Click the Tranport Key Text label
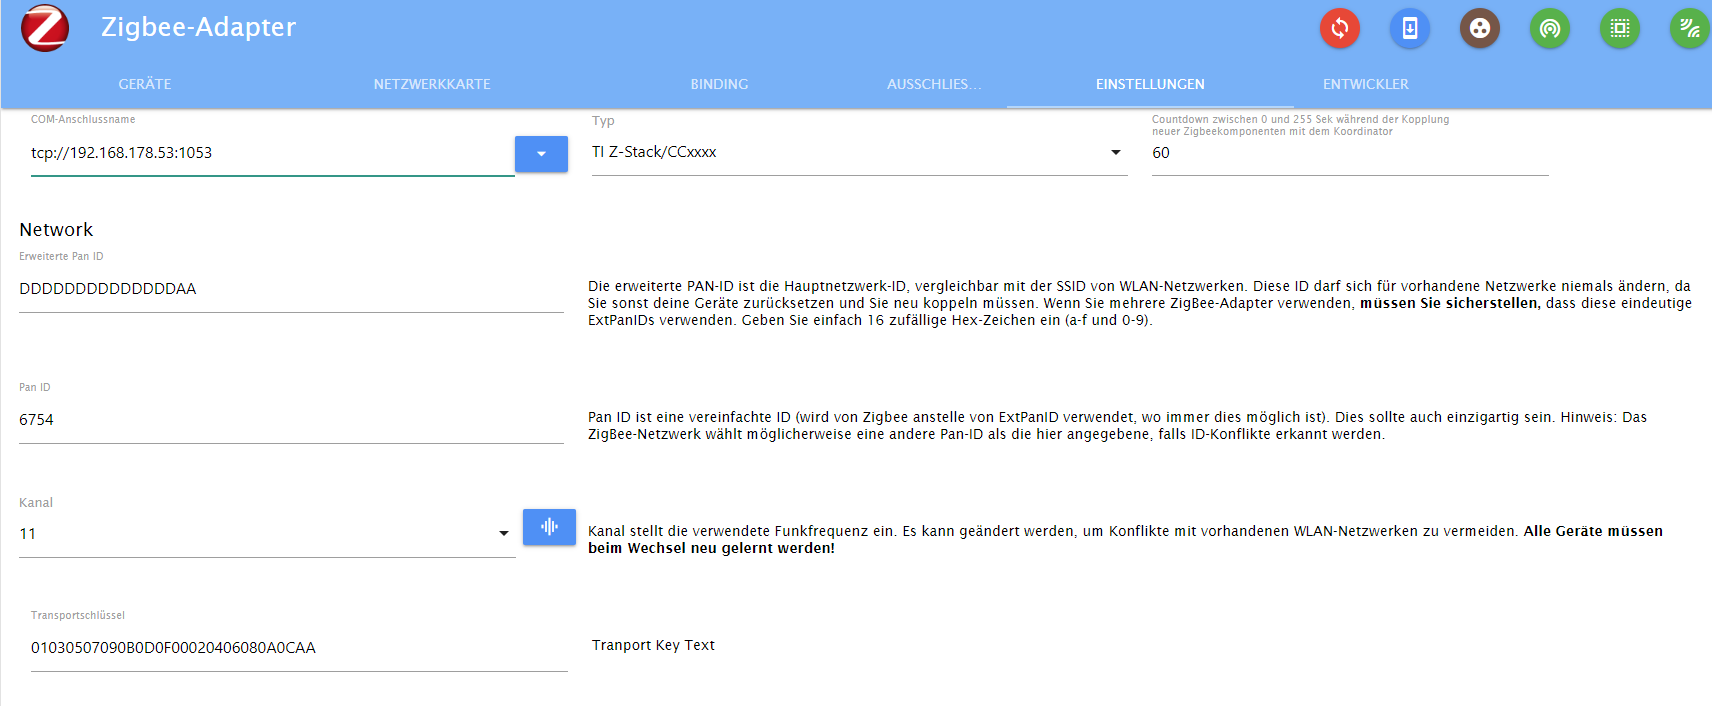 point(653,645)
